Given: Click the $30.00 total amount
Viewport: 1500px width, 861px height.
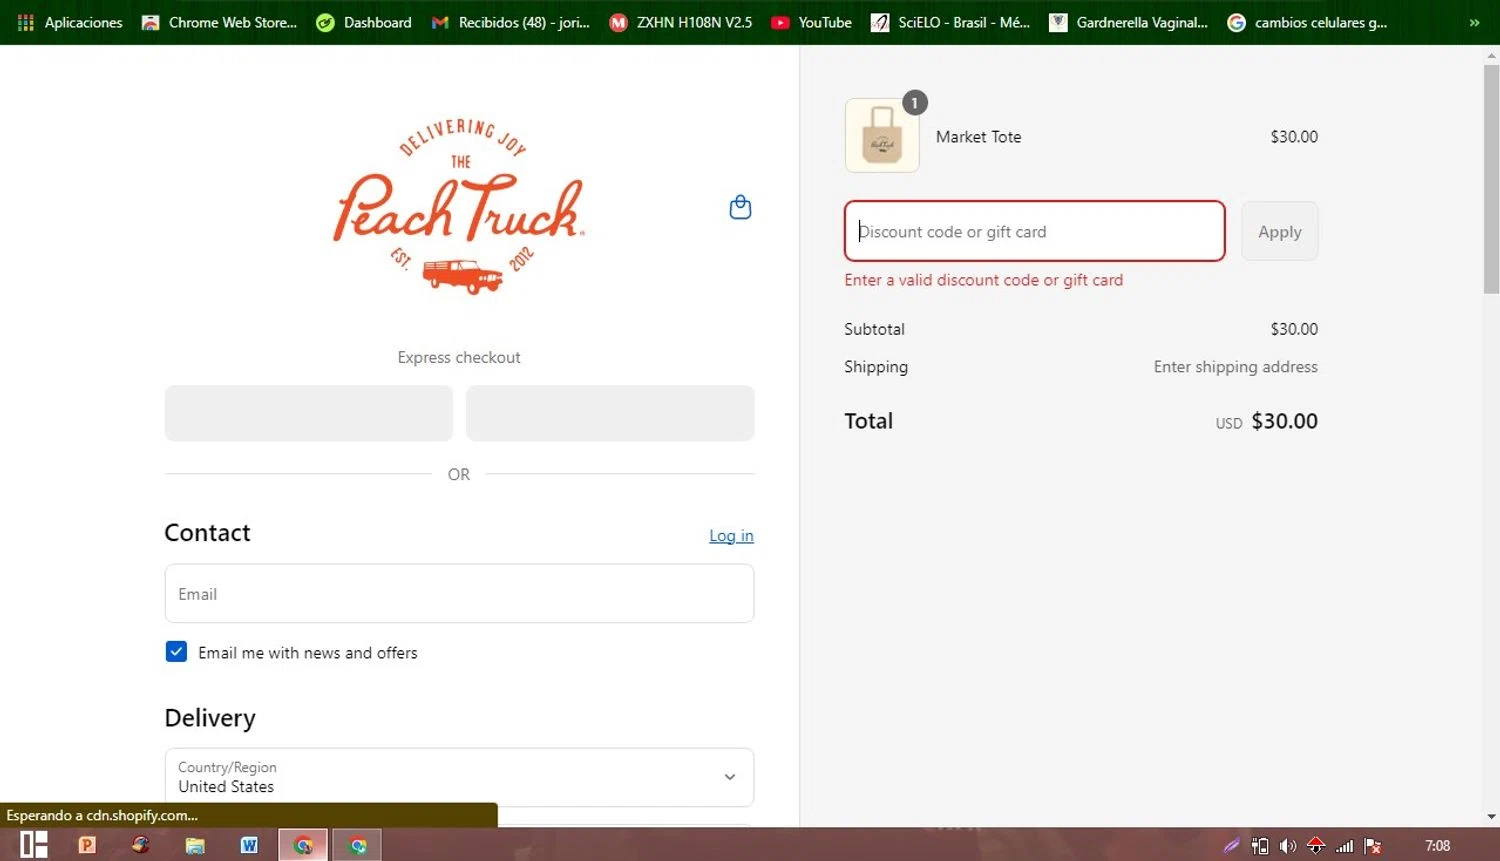Looking at the screenshot, I should pos(1284,421).
